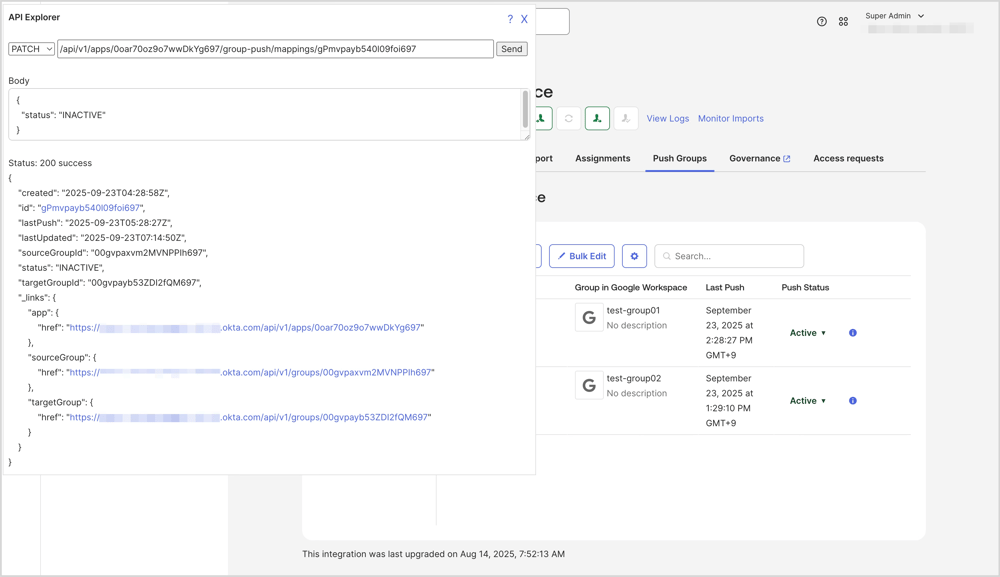
Task: Click the green push-users icon beside View Logs
Action: pos(597,119)
